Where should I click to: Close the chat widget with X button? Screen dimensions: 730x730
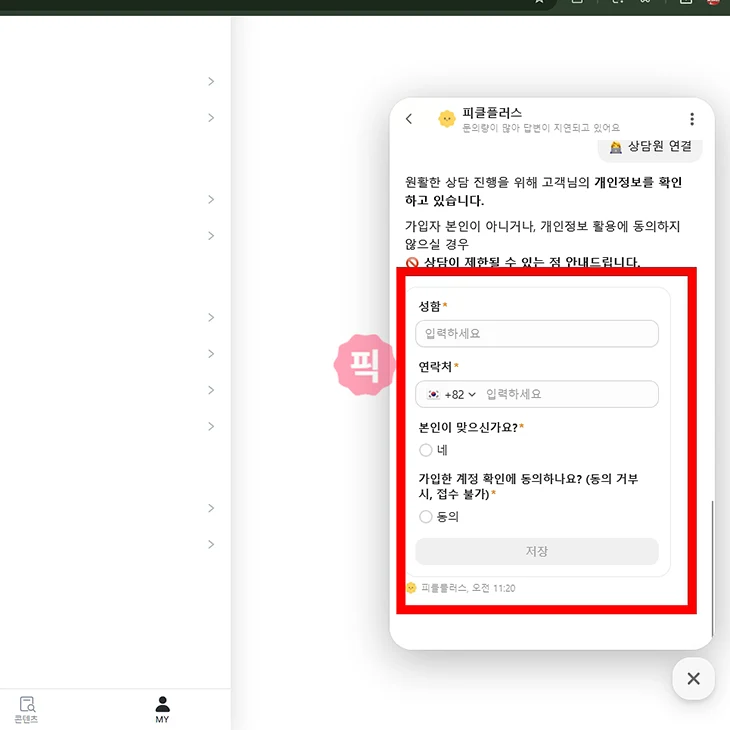[693, 678]
